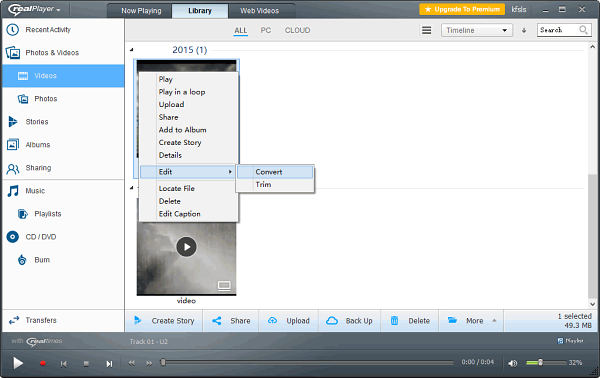The image size is (600, 378).
Task: Click the vertical scrollbar in library
Action: (x=592, y=235)
